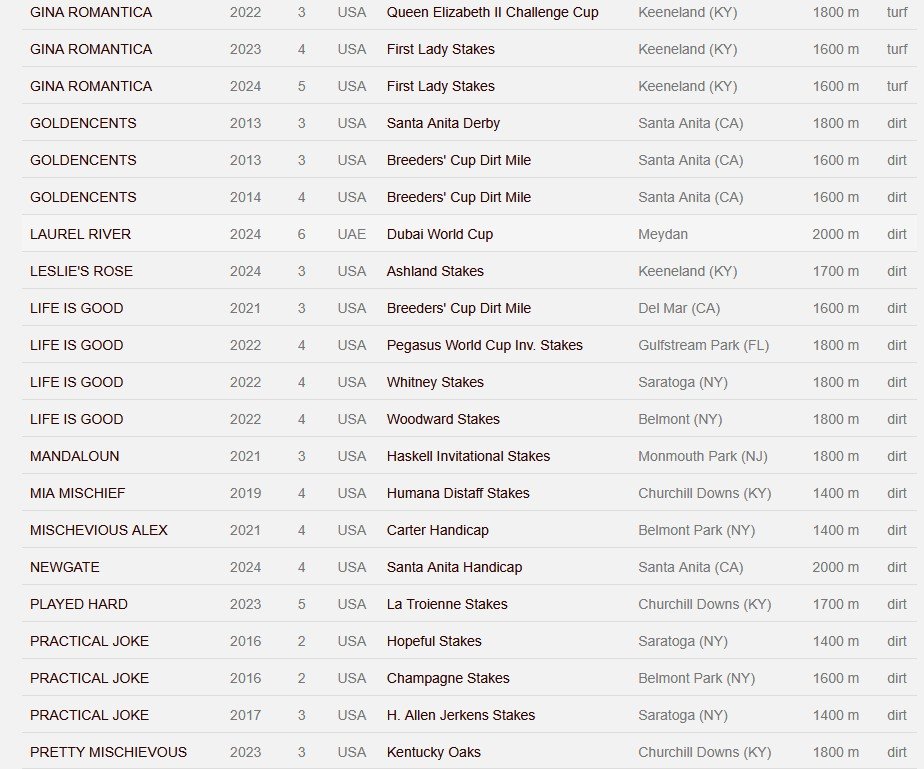Screen dimensions: 924x769
Task: Open PRETTY MISCHIEVOUS horse entry
Action: pos(108,753)
